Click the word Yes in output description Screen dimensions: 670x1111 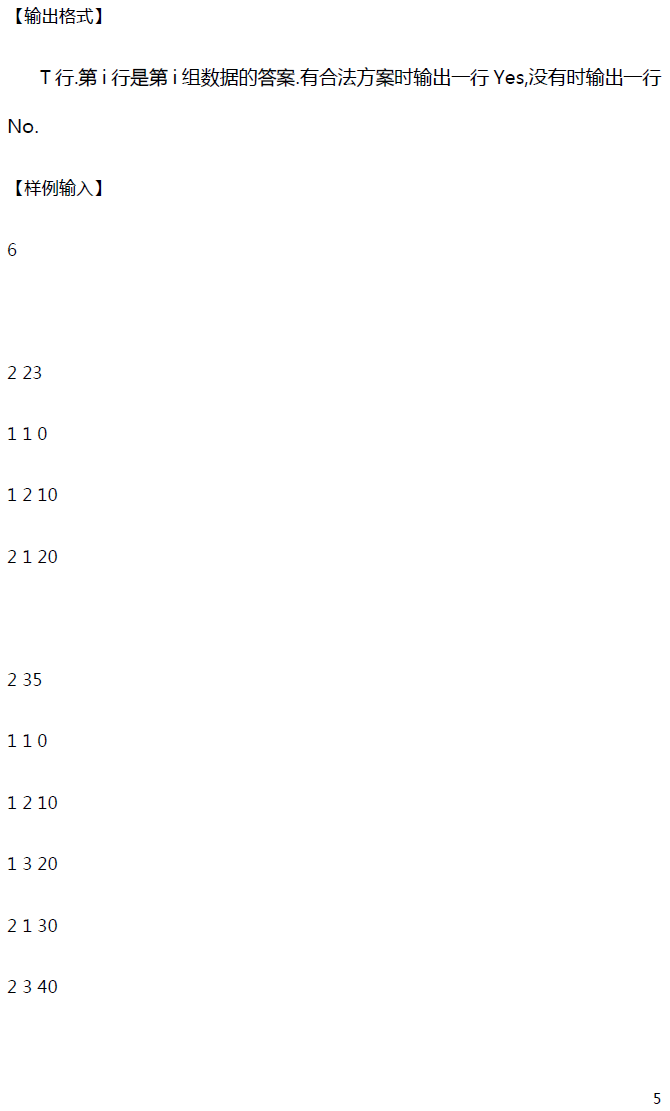[509, 77]
